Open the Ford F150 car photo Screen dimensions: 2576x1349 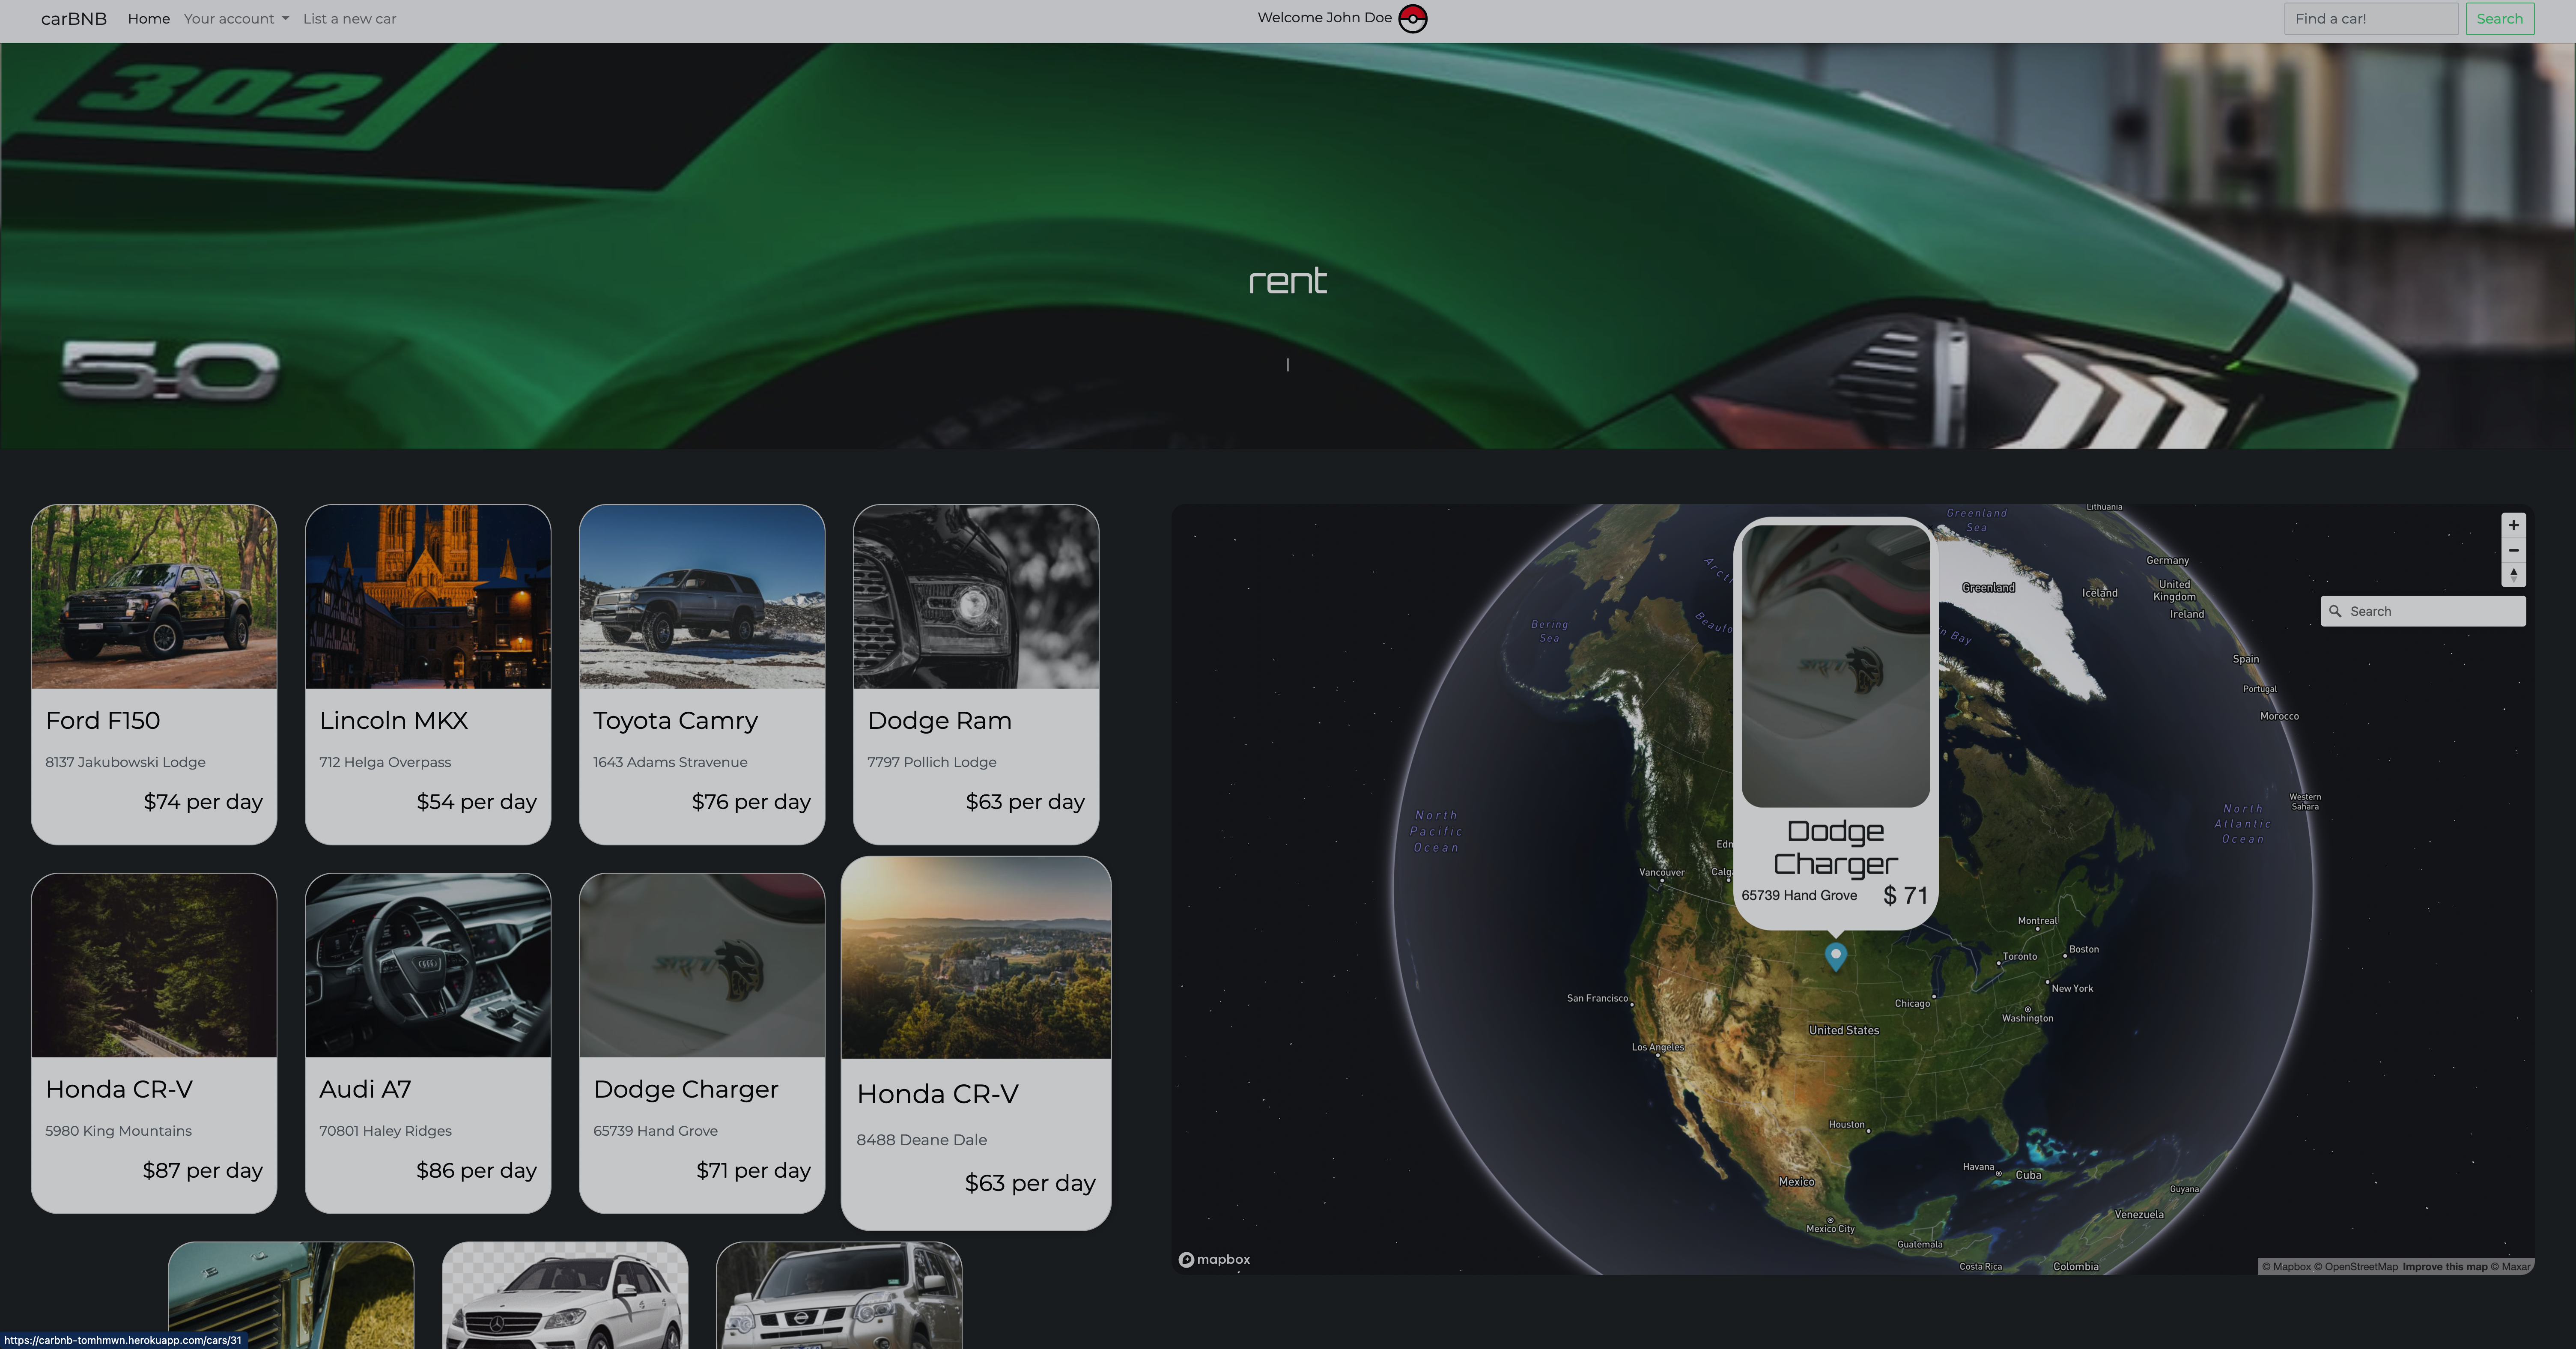tap(154, 596)
